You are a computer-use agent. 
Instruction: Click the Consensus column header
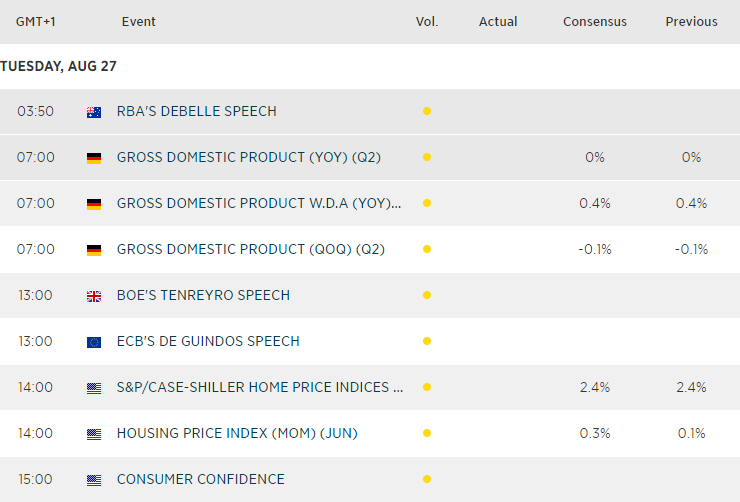[595, 22]
